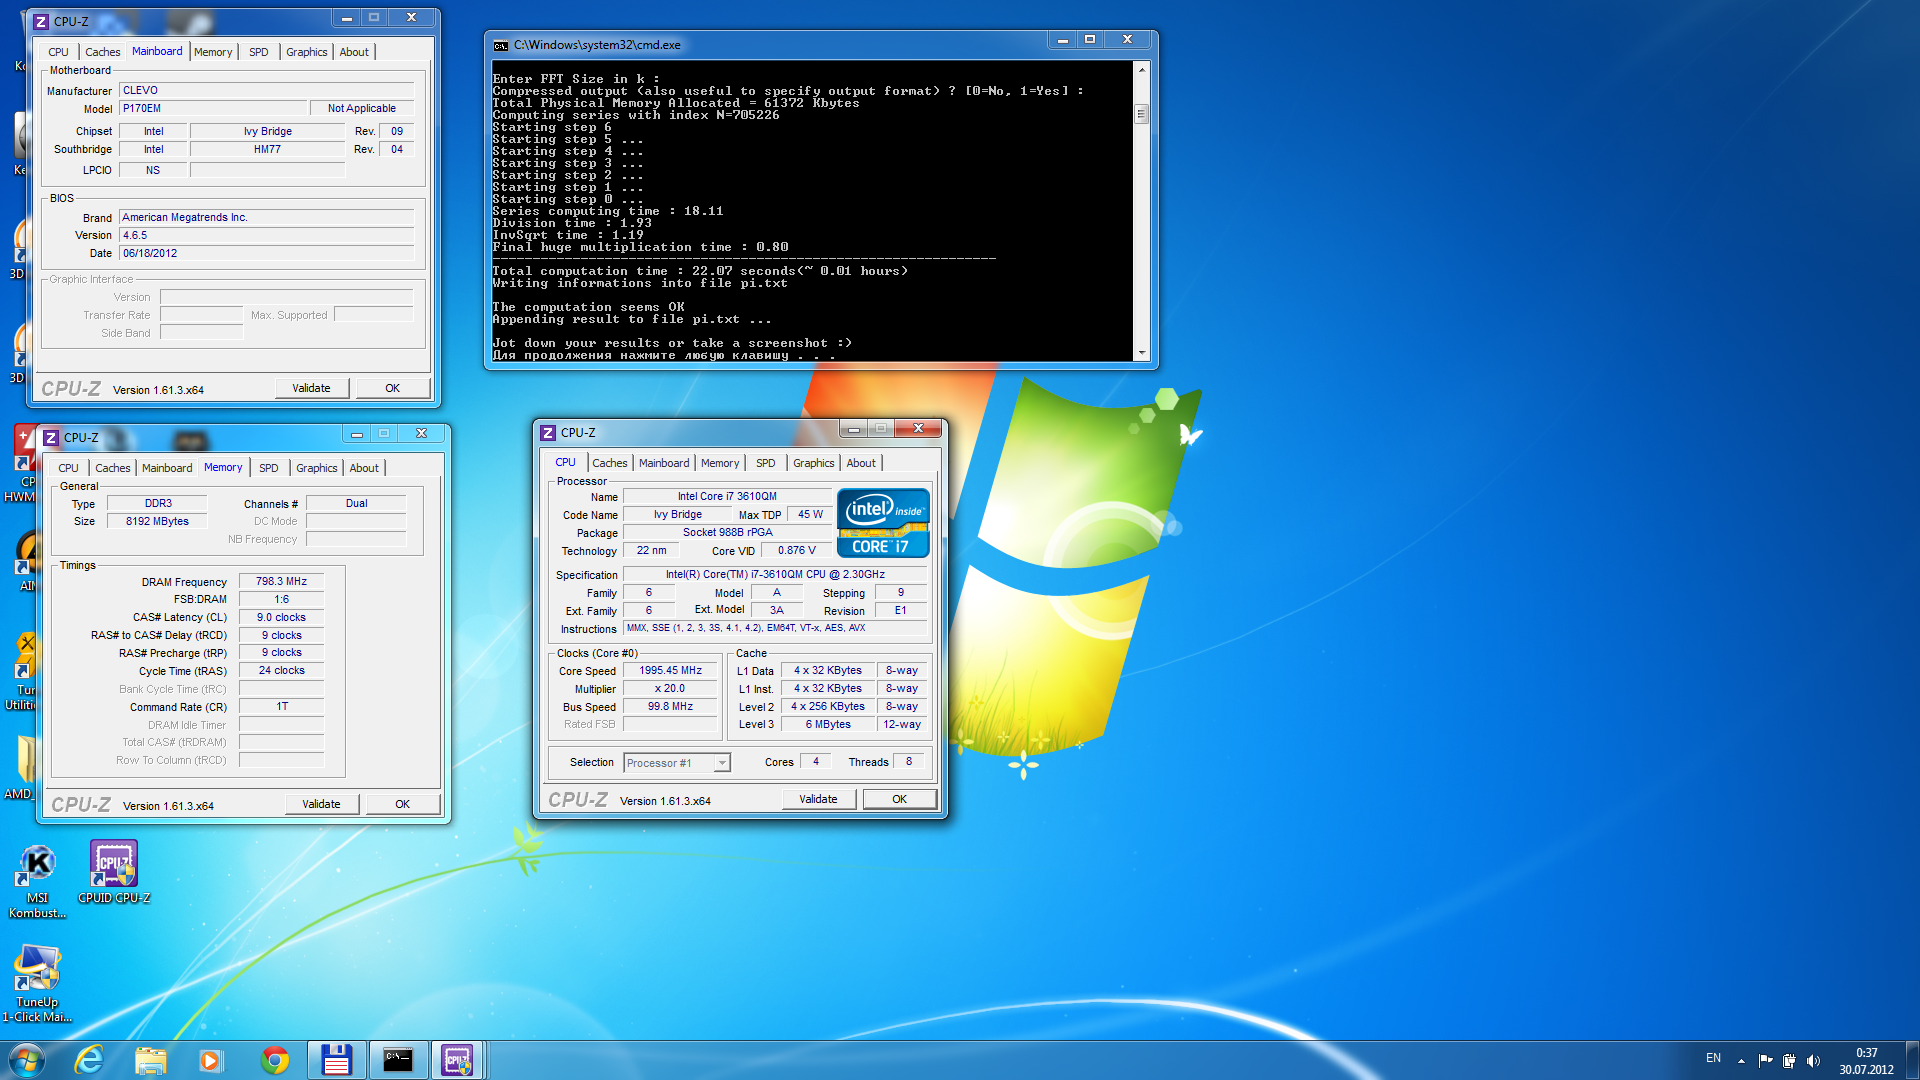Click the BIOS Date value 06/18/2012

click(x=266, y=253)
